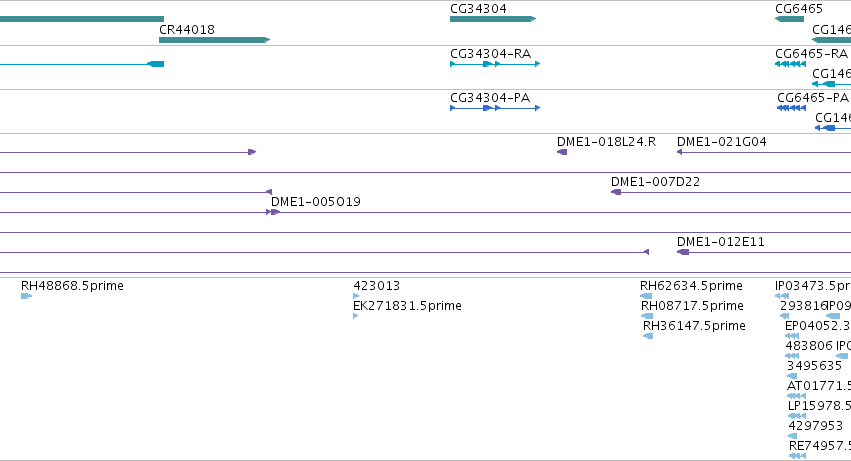This screenshot has width=851, height=461.
Task: Click the CG6465-PA blue arrows glyph
Action: click(x=791, y=108)
